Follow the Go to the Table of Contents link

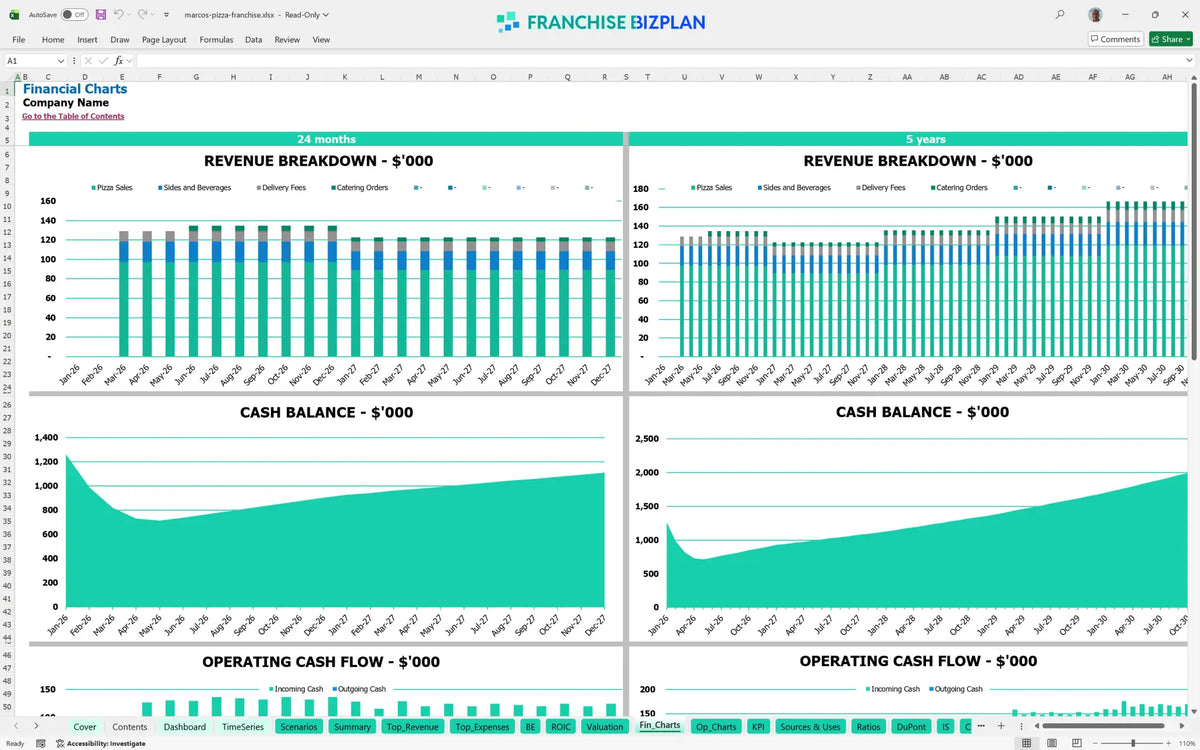[x=73, y=116]
